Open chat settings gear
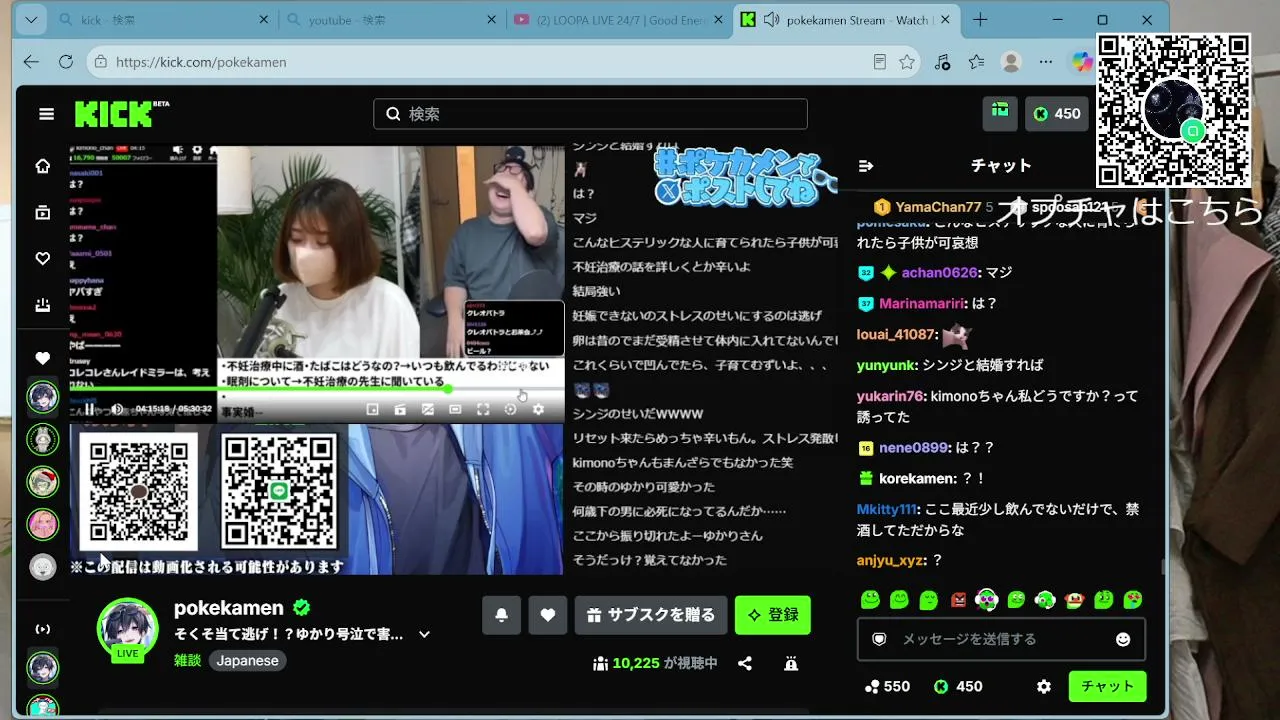Screen dimensions: 1280x720 [x=1044, y=687]
